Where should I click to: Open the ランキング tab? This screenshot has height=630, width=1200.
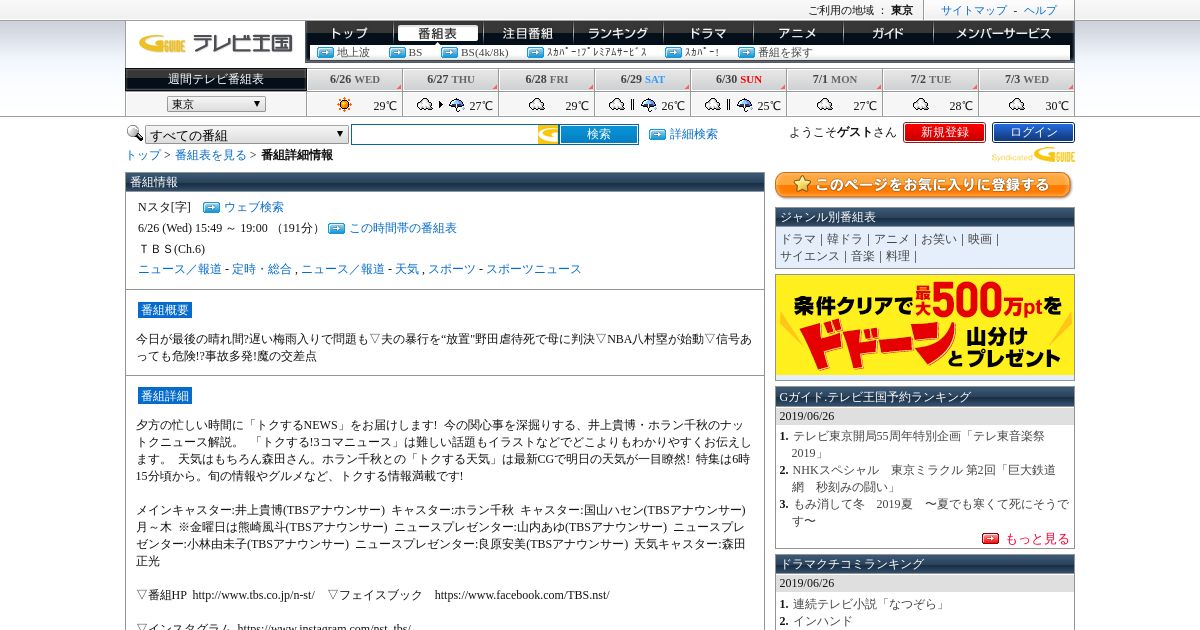pyautogui.click(x=617, y=33)
